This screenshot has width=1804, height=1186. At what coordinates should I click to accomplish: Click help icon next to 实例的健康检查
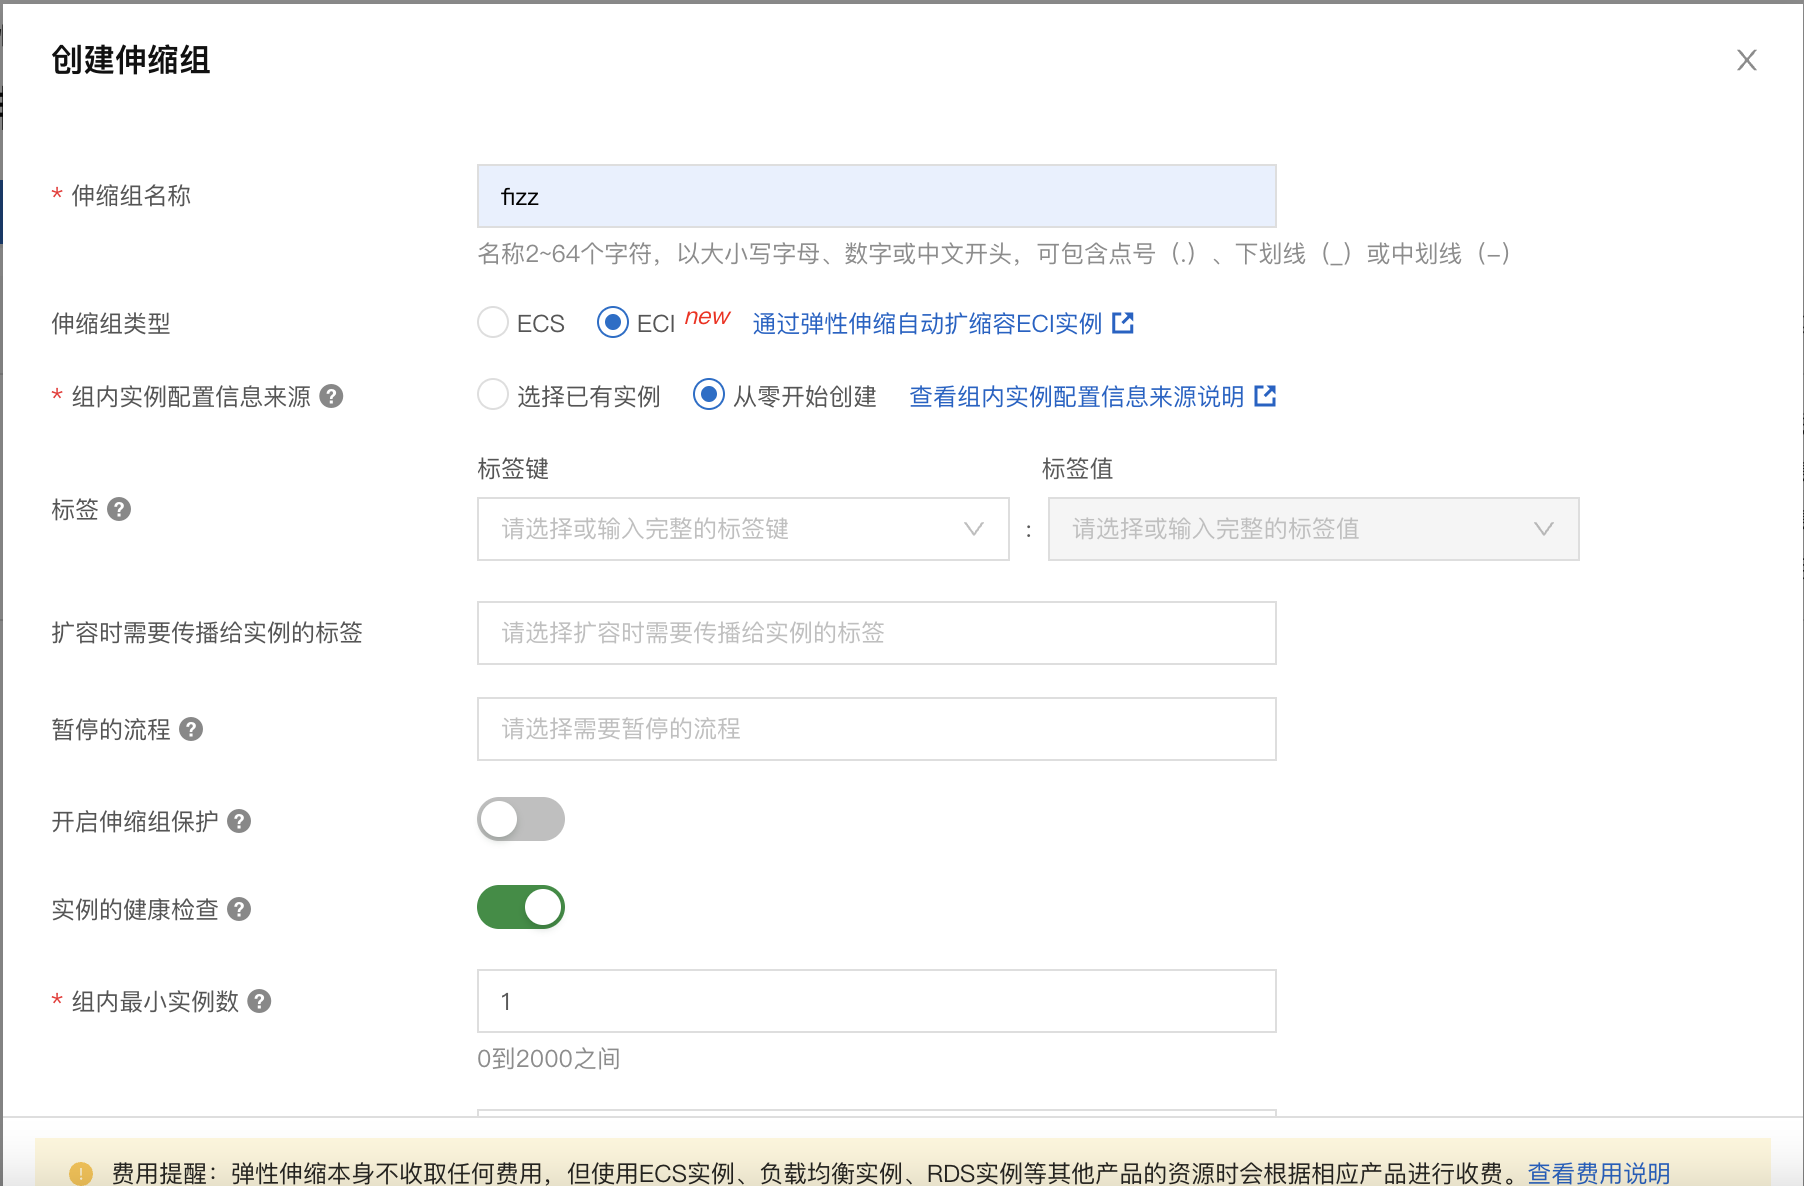[239, 909]
